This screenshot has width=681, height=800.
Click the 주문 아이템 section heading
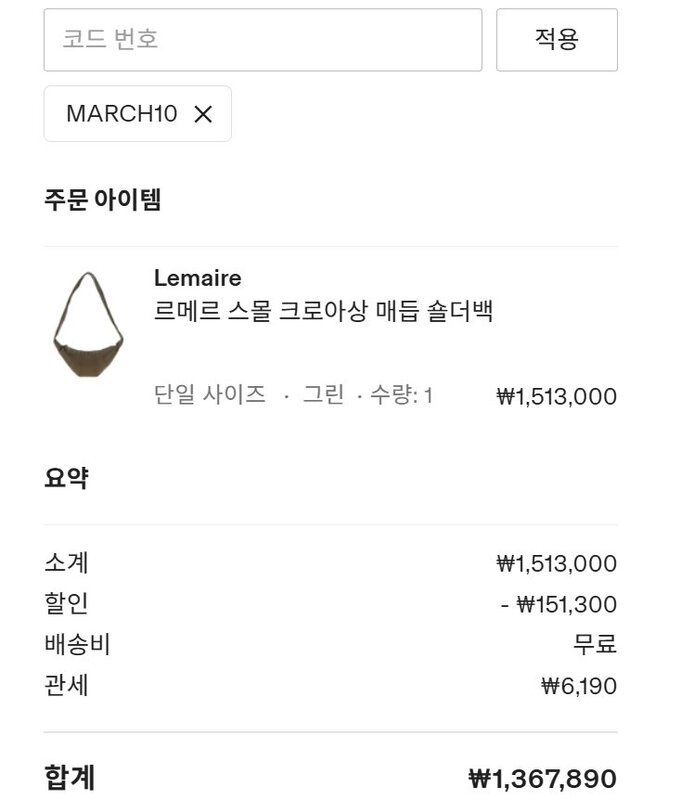102,199
